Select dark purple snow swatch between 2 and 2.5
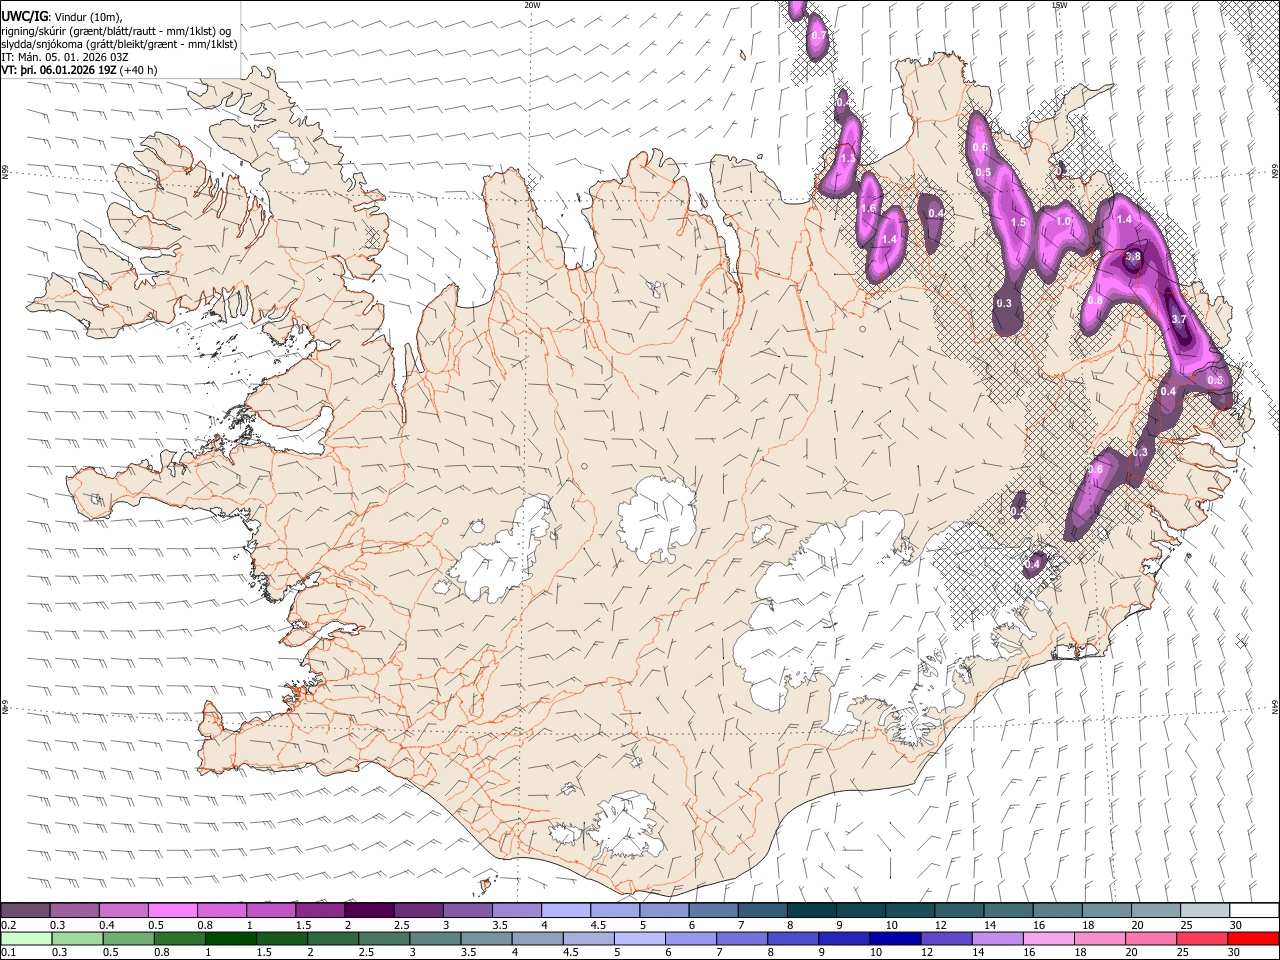This screenshot has height=960, width=1280. pyautogui.click(x=368, y=910)
